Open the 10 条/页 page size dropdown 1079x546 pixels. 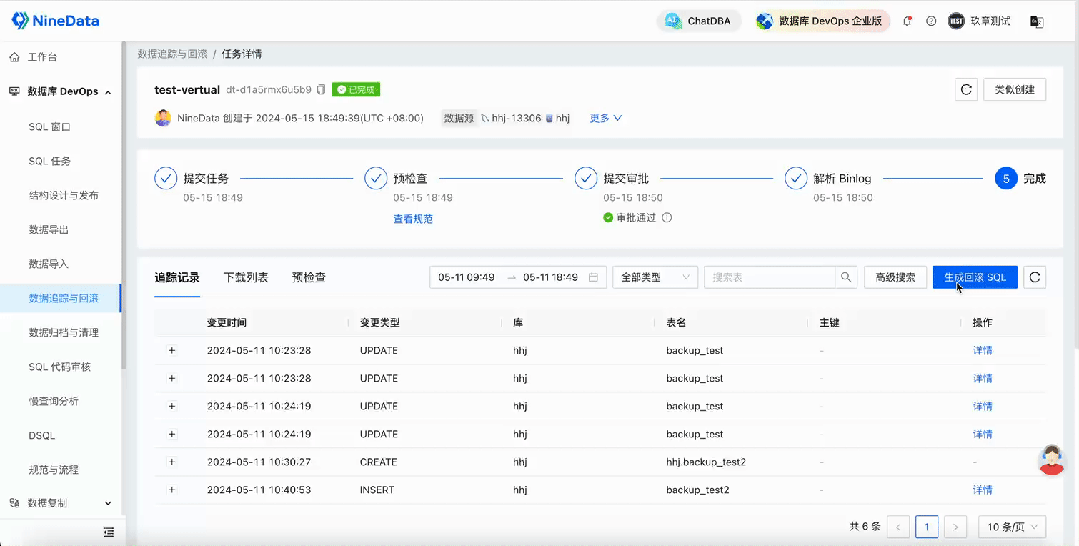[x=1012, y=527]
